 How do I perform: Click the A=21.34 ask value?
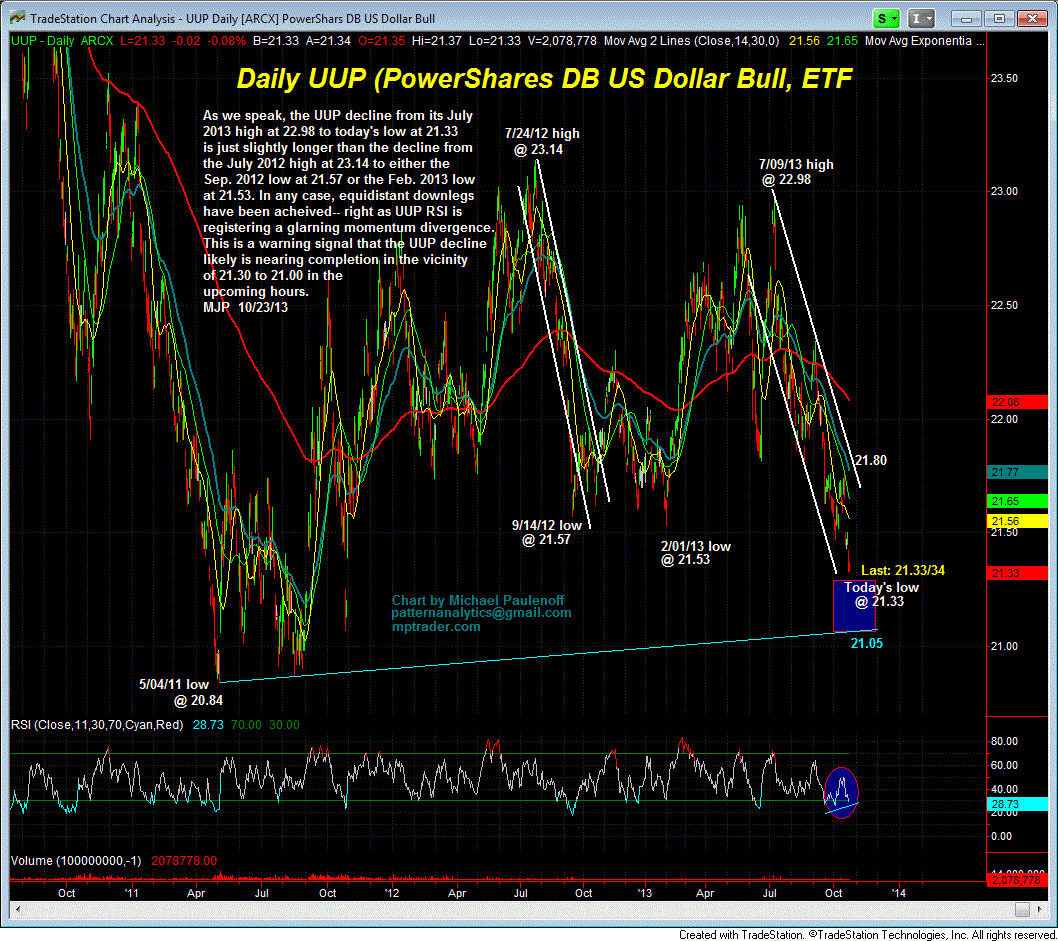click(328, 40)
